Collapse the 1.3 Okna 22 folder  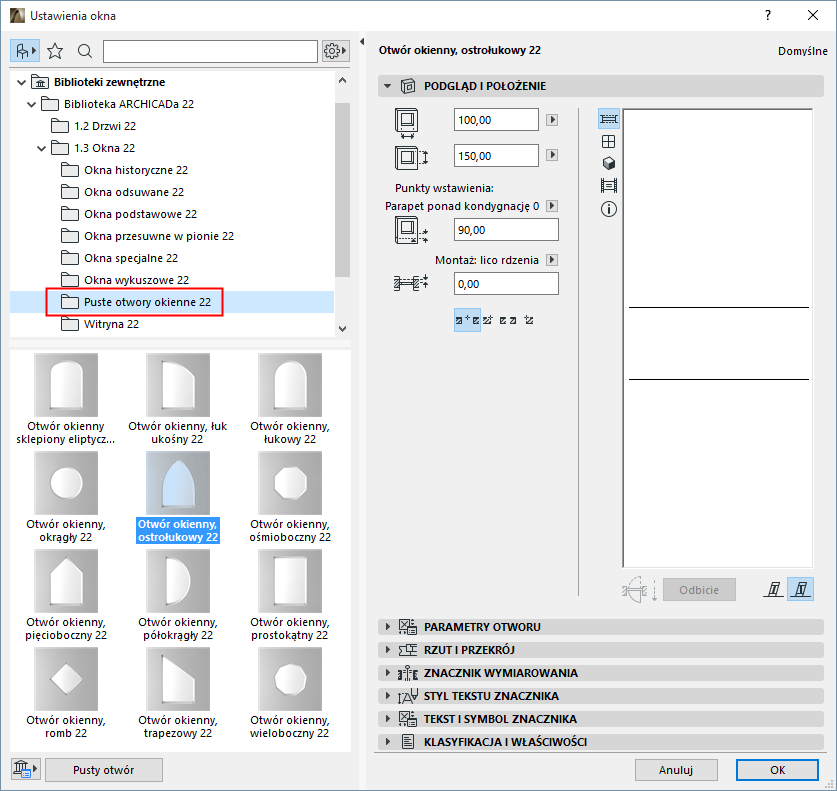[x=42, y=148]
